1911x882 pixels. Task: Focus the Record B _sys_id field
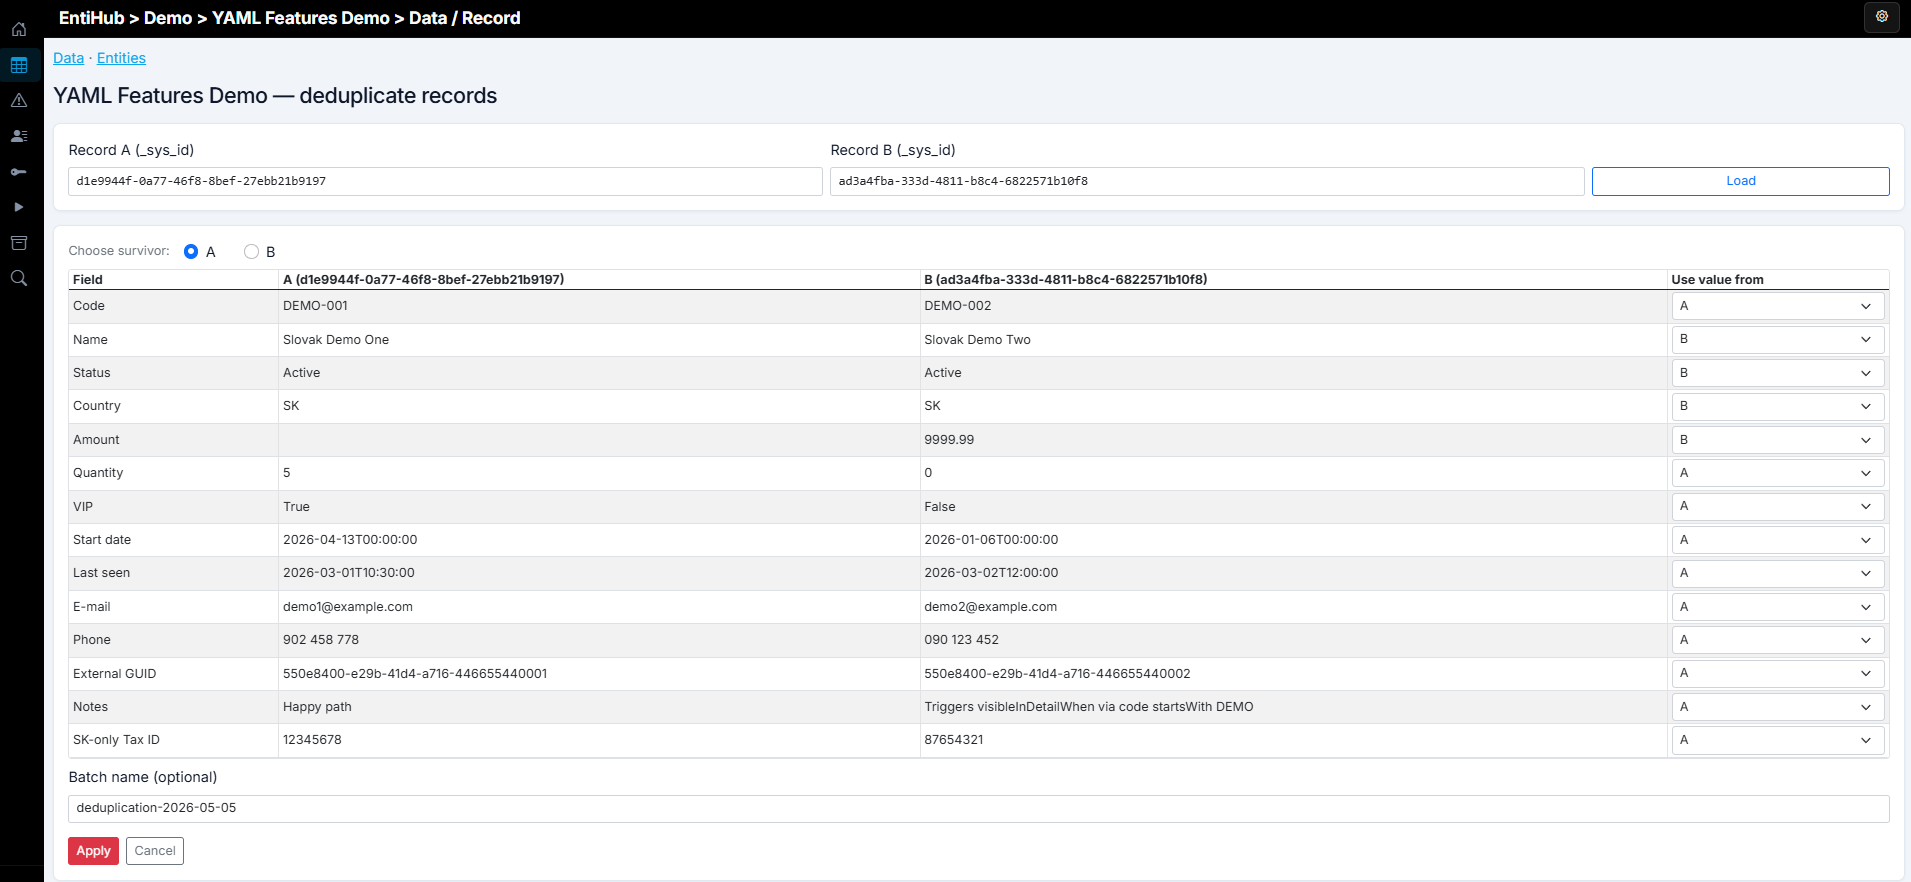click(x=1207, y=181)
